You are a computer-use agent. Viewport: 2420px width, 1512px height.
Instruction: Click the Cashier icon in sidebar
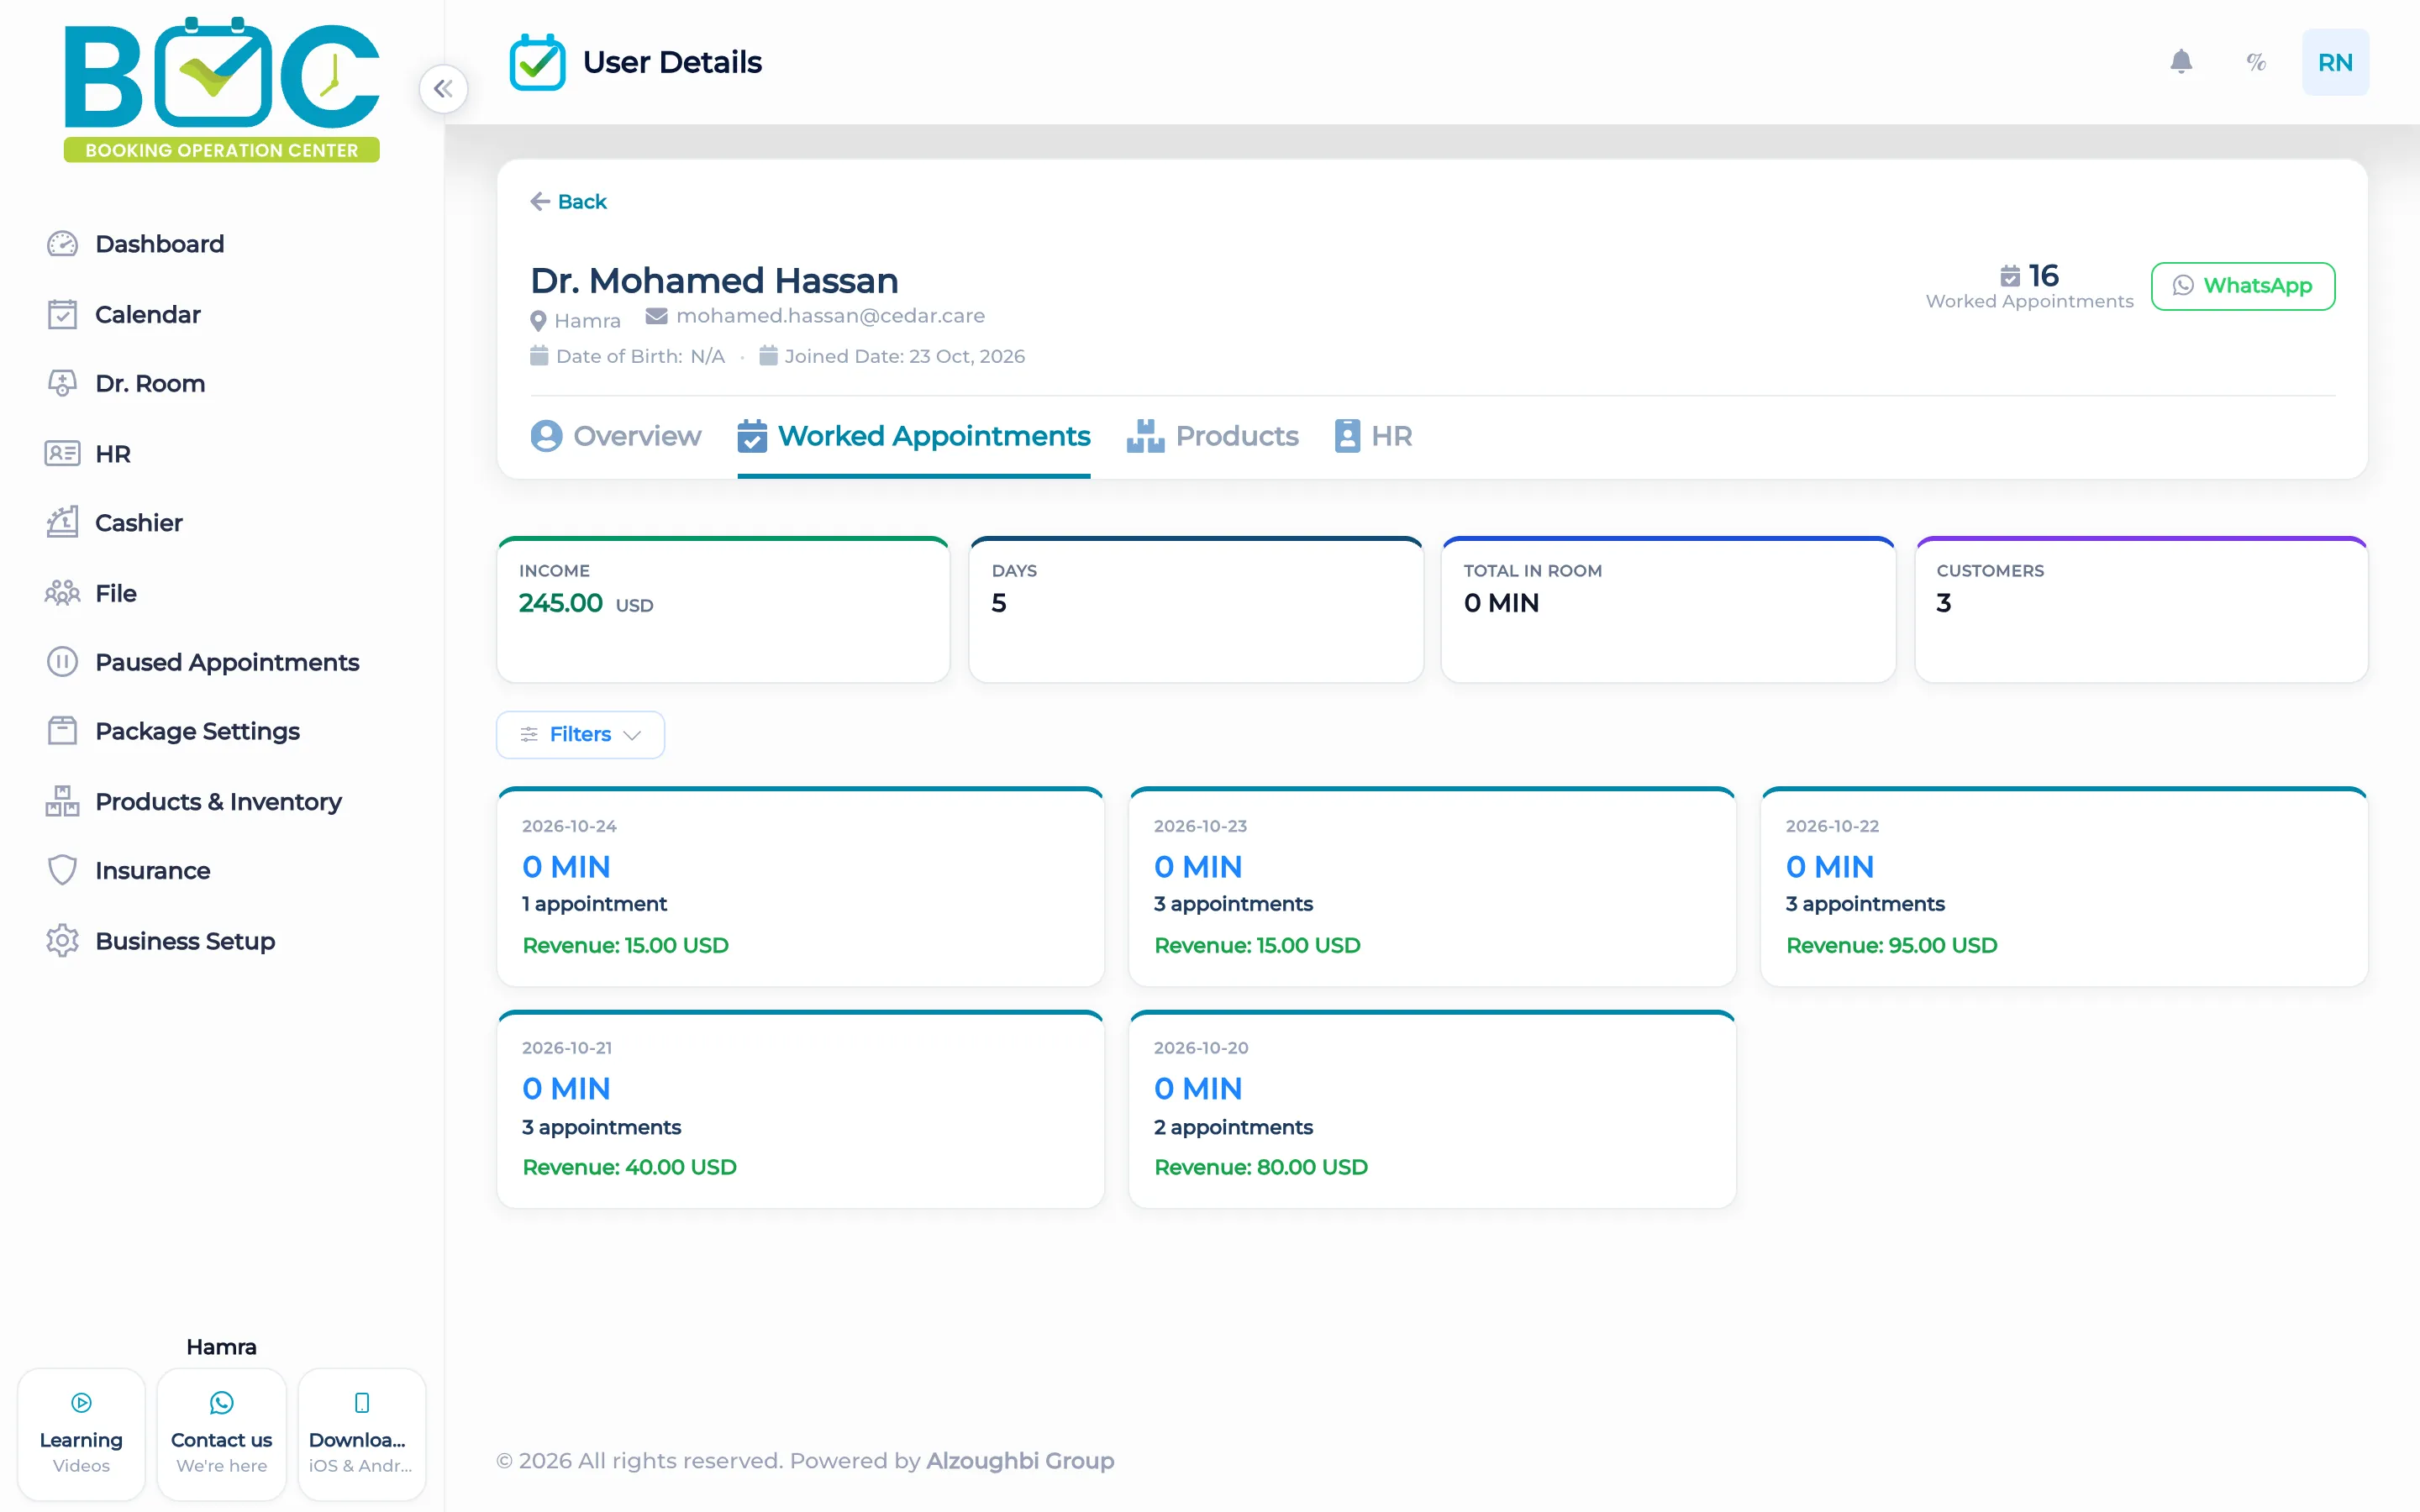pyautogui.click(x=62, y=522)
